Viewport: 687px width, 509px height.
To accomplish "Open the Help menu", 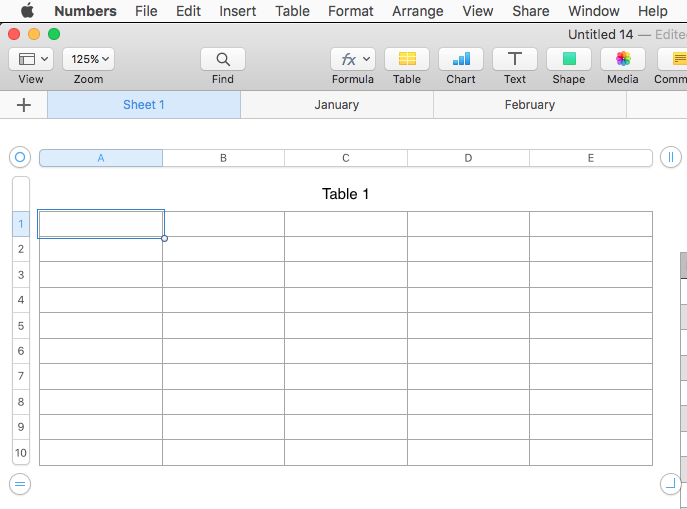I will tap(652, 11).
